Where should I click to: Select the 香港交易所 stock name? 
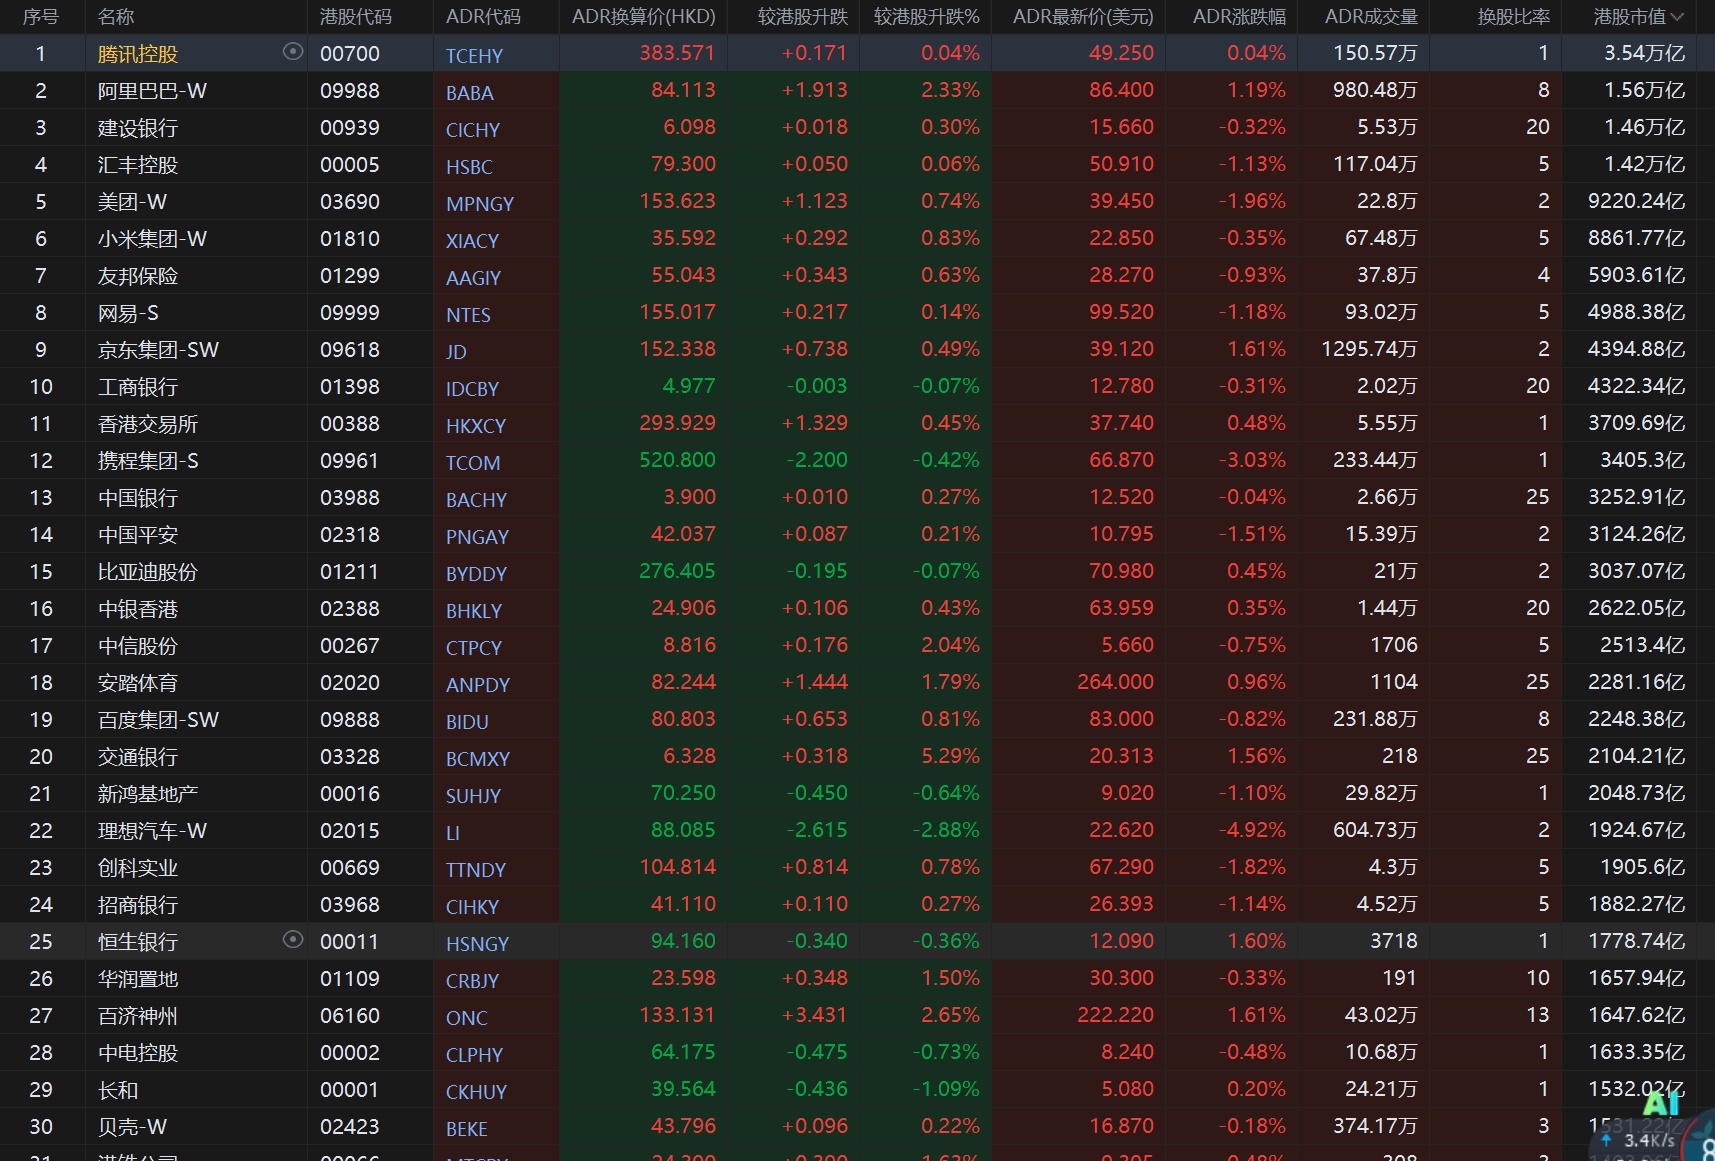(x=148, y=424)
